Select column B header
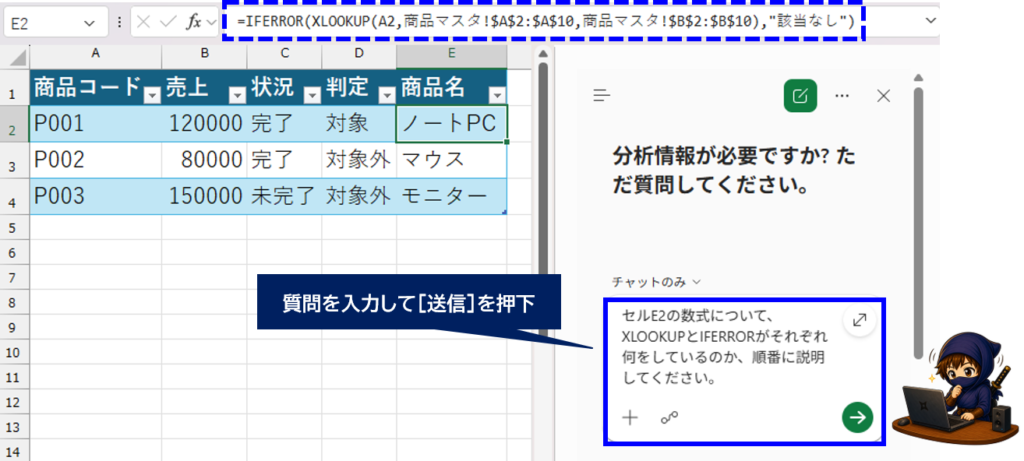 click(204, 55)
